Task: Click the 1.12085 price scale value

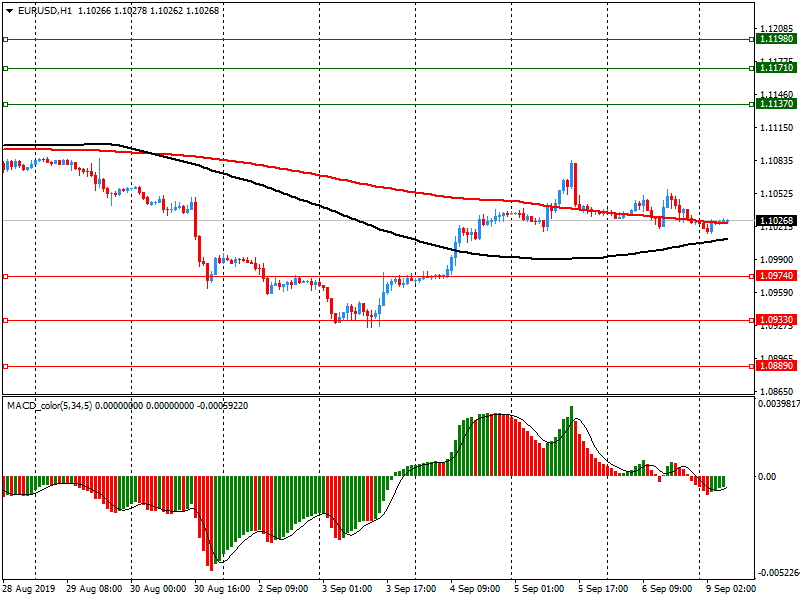Action: [777, 29]
